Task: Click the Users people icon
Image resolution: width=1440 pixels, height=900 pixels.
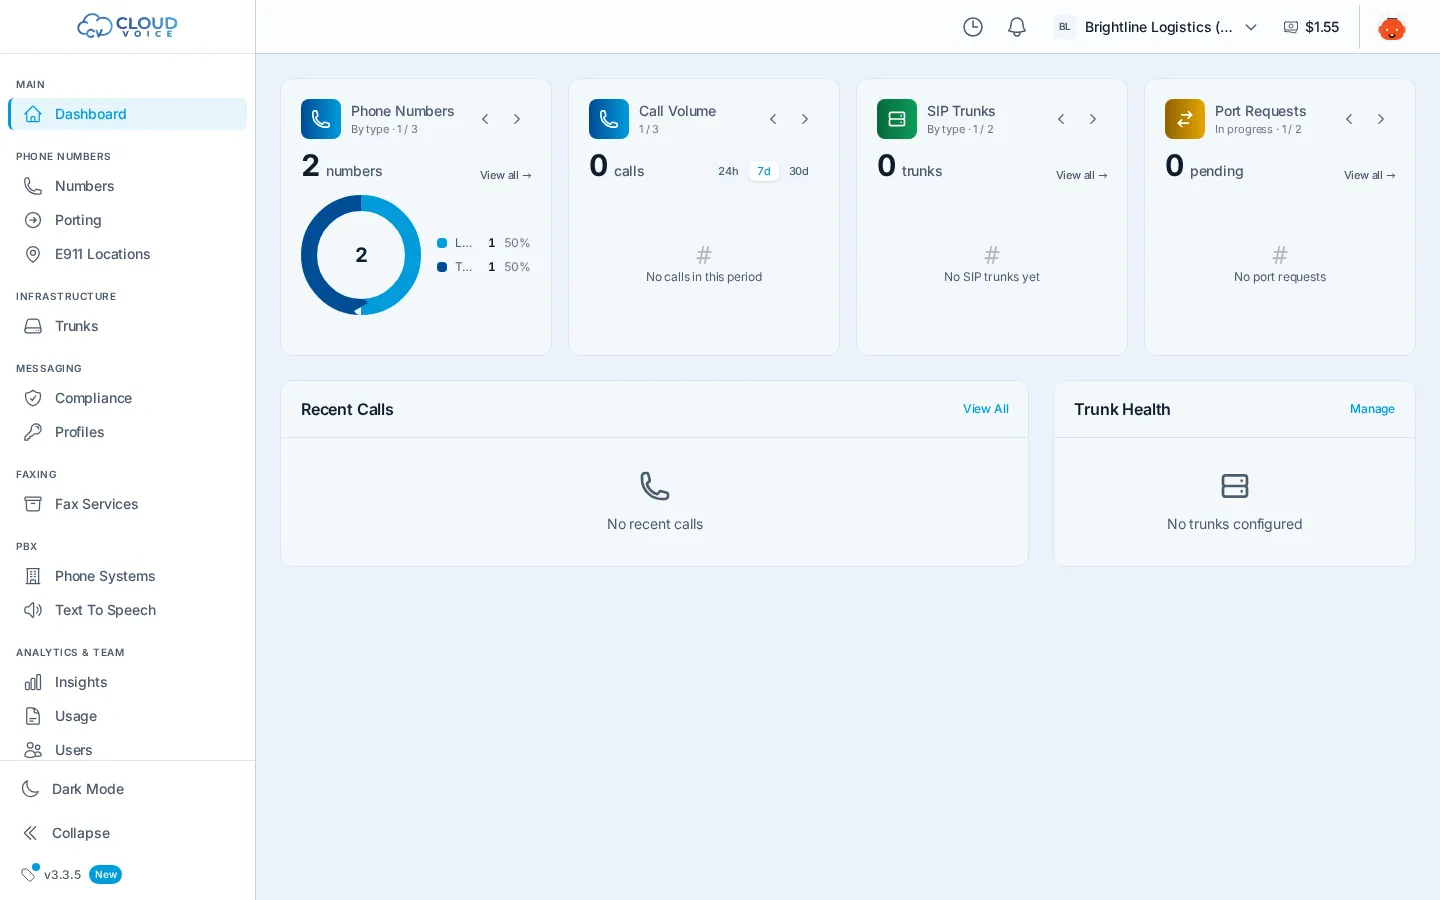Action: point(33,750)
